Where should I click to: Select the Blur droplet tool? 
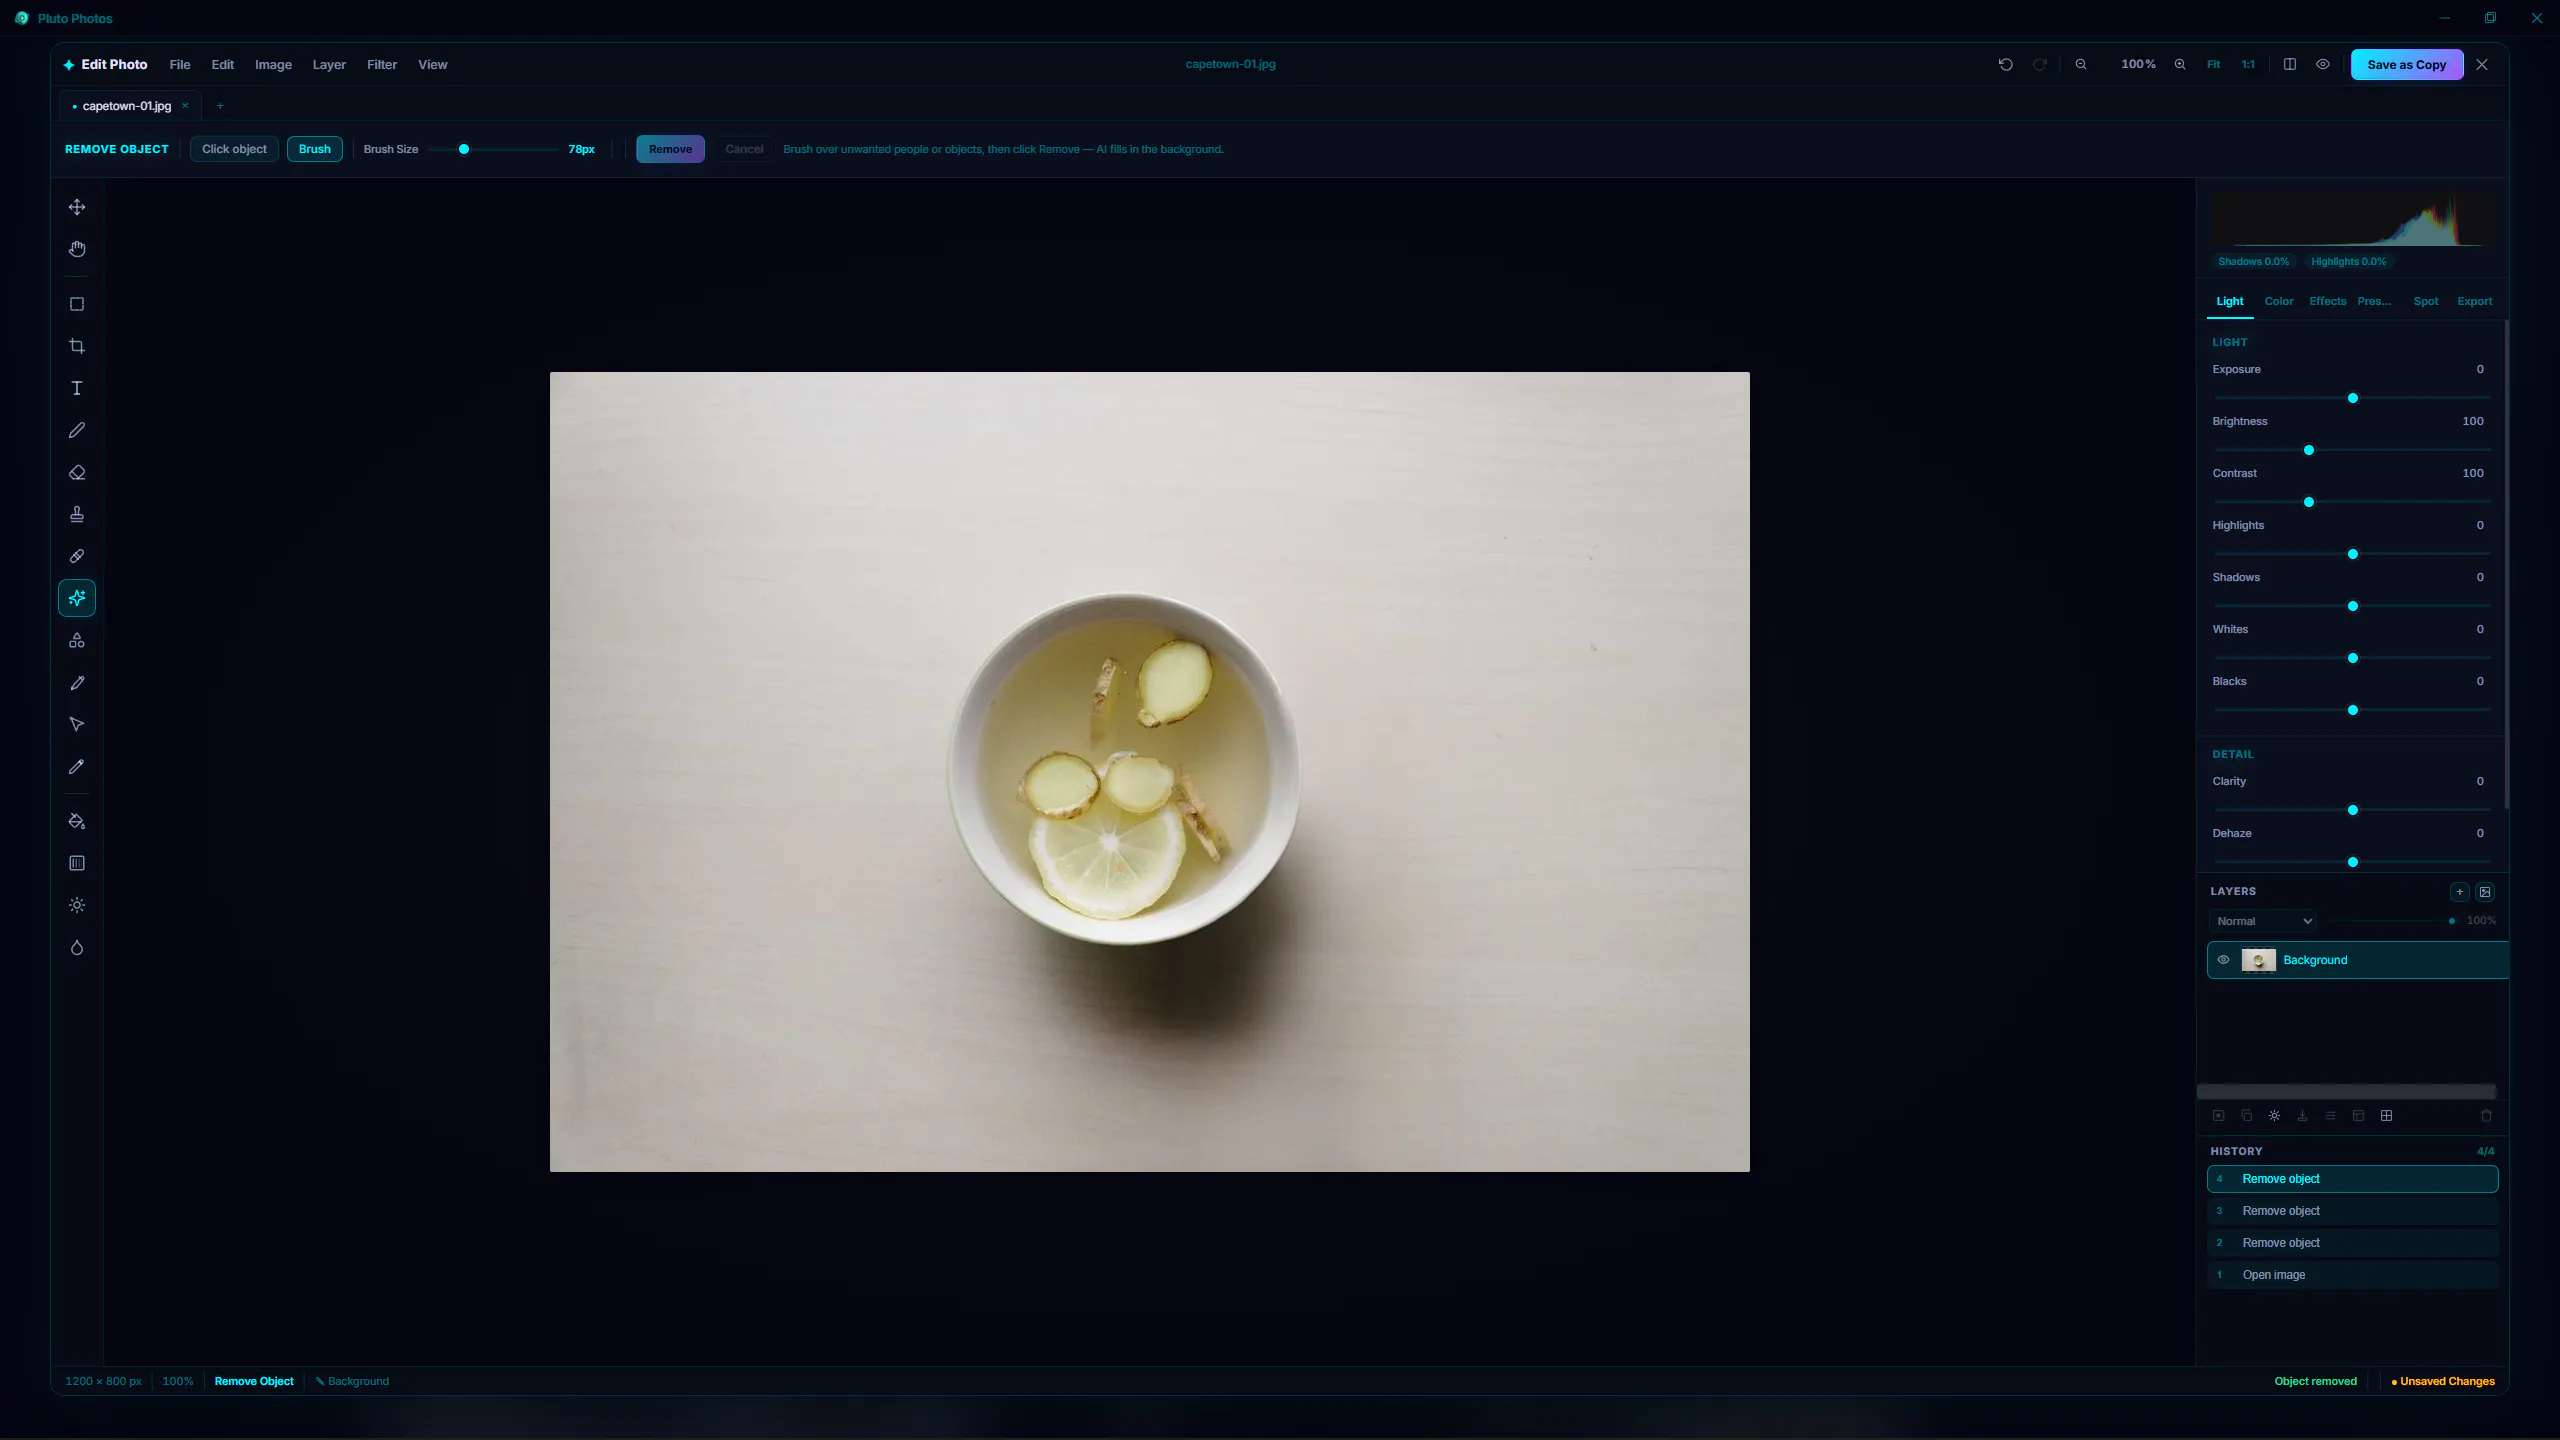[77, 947]
